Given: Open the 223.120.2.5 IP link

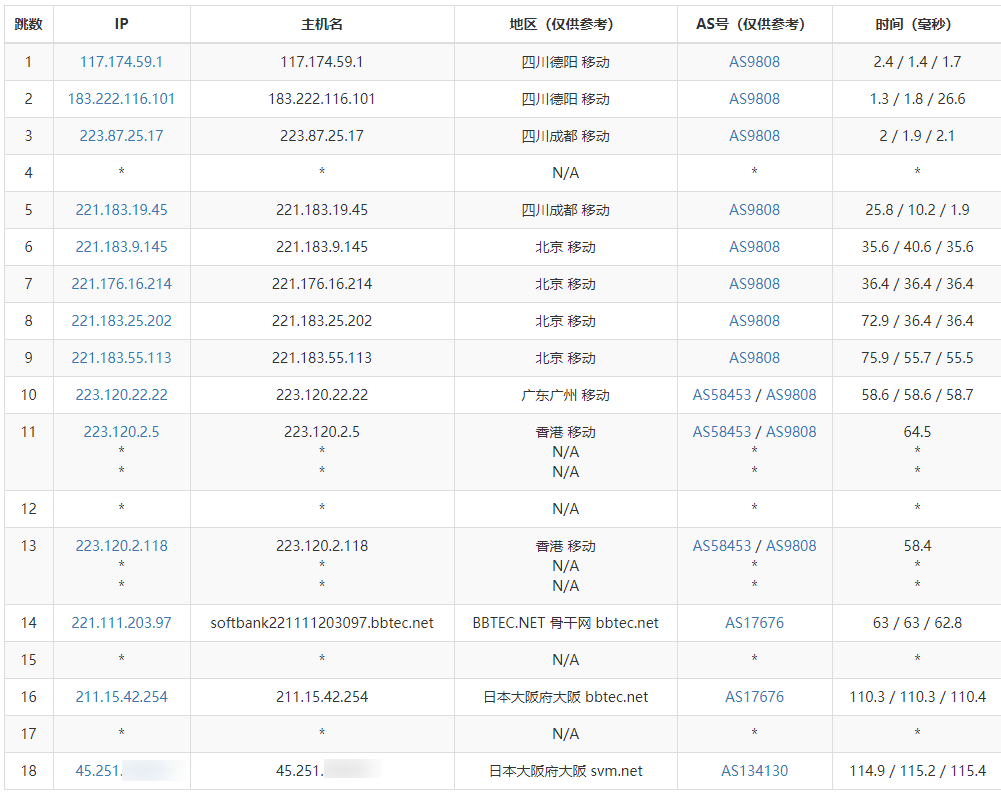Looking at the screenshot, I should [121, 432].
